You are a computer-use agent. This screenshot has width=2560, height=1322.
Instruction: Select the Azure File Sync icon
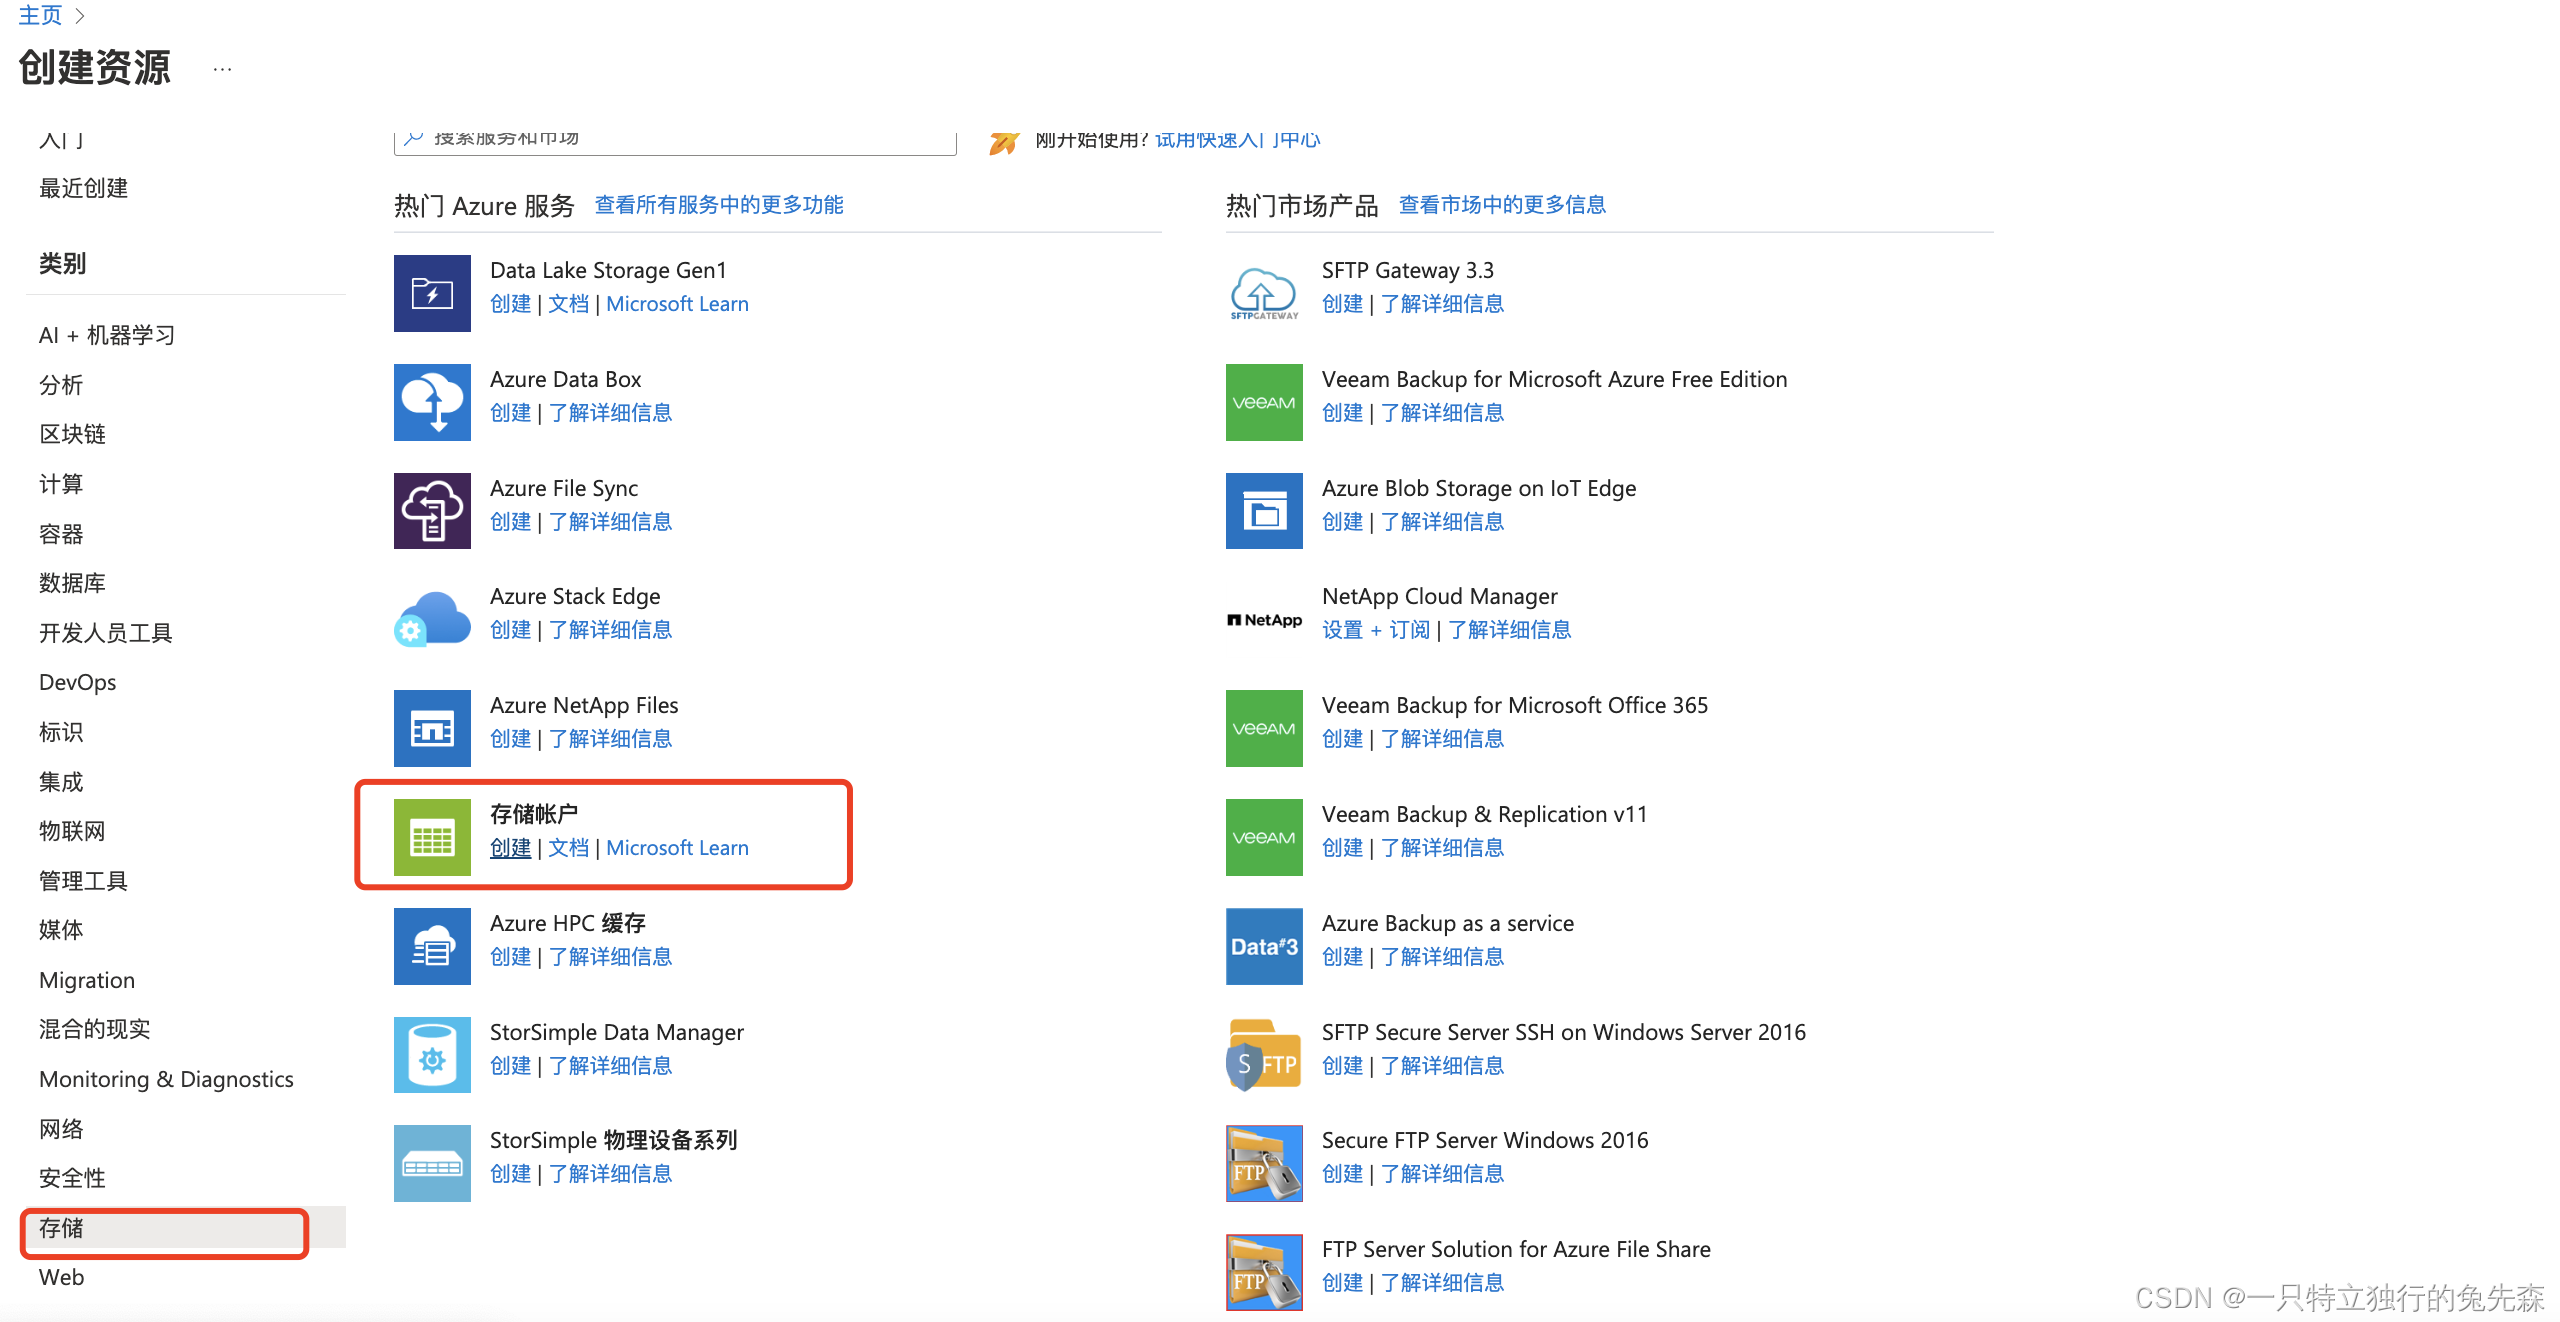[432, 511]
